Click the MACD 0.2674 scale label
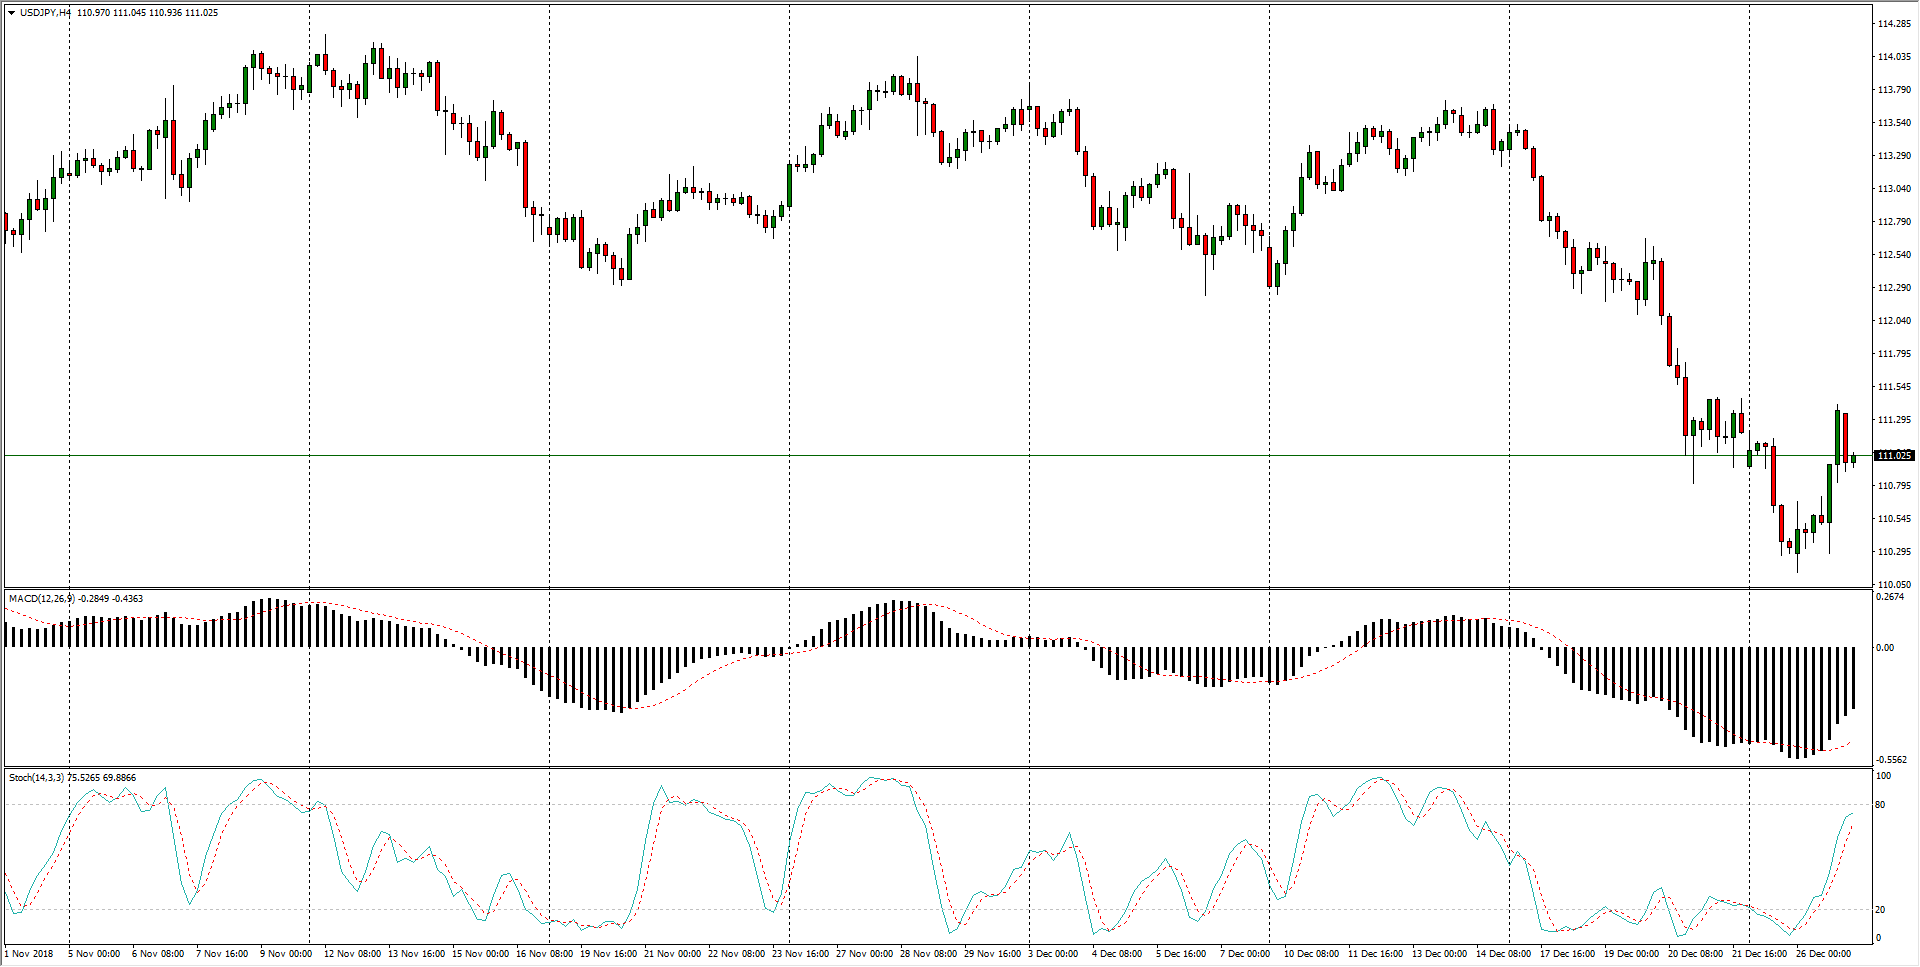The width and height of the screenshot is (1920, 967). (1891, 597)
